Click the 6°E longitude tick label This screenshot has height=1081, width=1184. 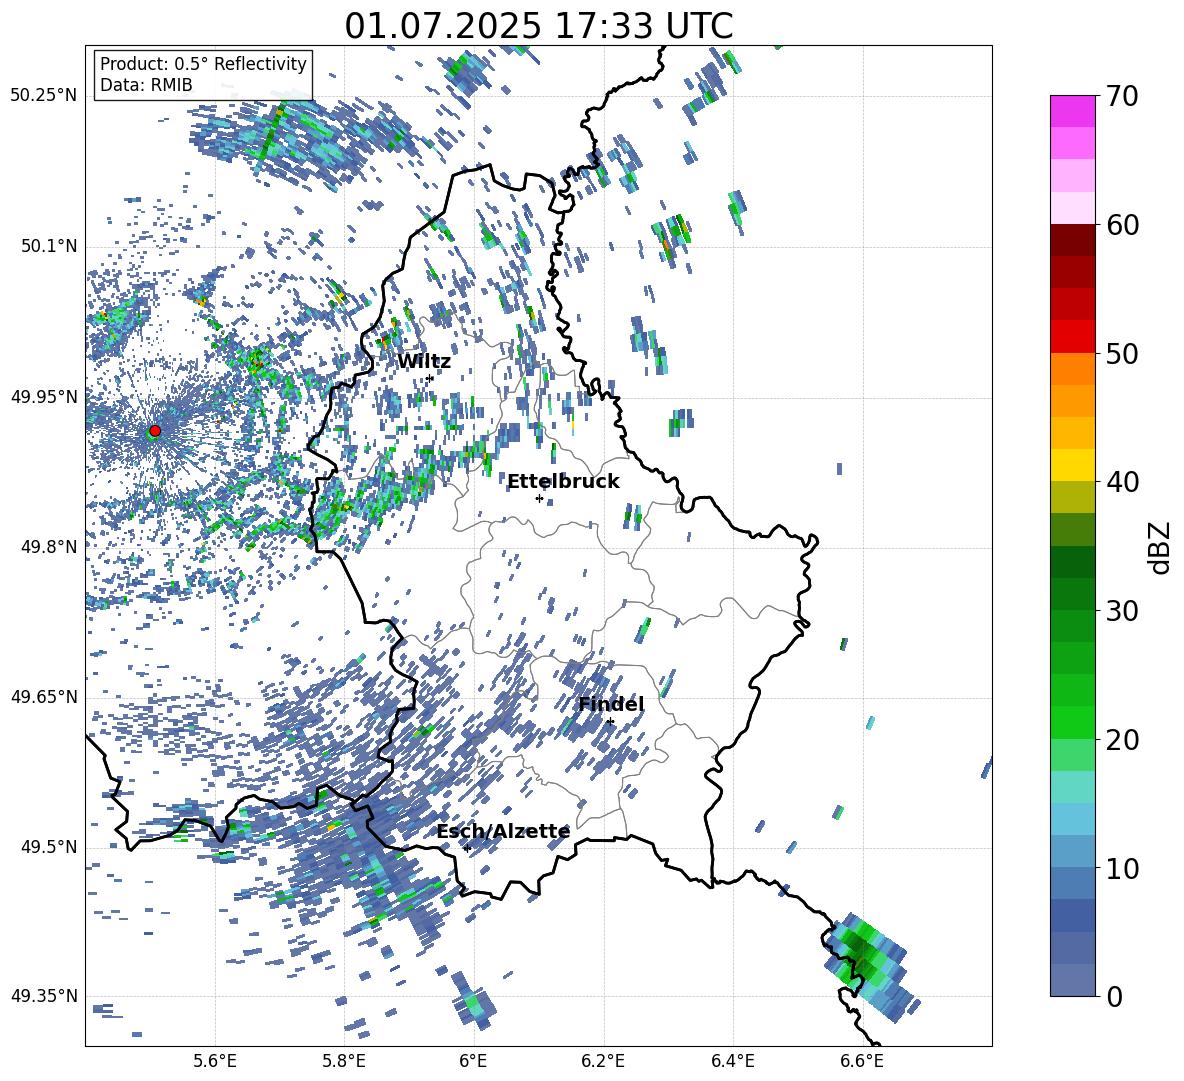pyautogui.click(x=473, y=1061)
